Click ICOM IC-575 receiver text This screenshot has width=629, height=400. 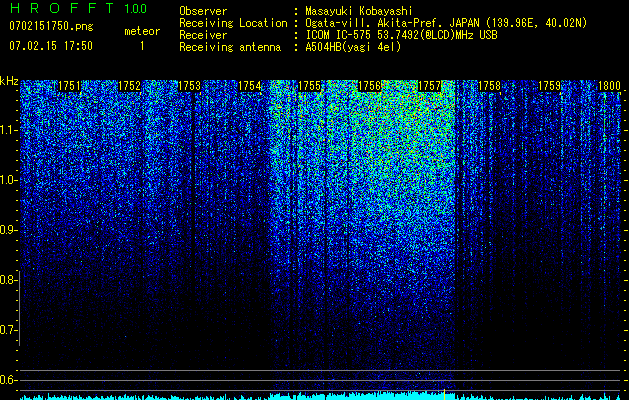401,35
